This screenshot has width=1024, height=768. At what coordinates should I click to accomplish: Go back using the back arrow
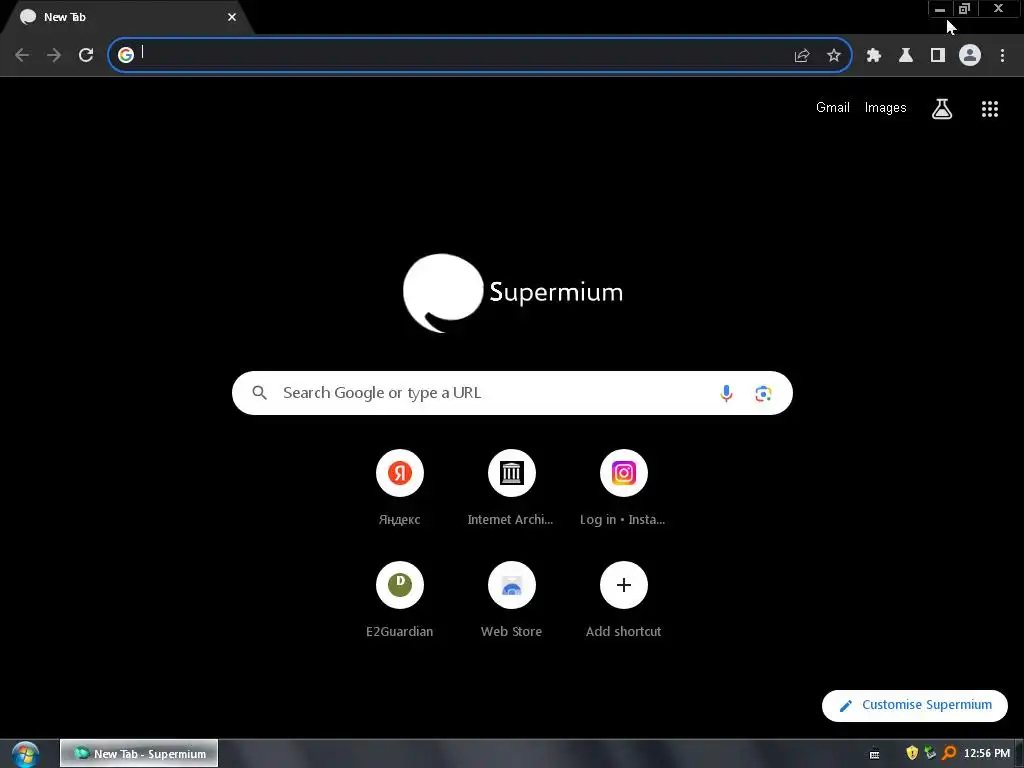click(22, 56)
